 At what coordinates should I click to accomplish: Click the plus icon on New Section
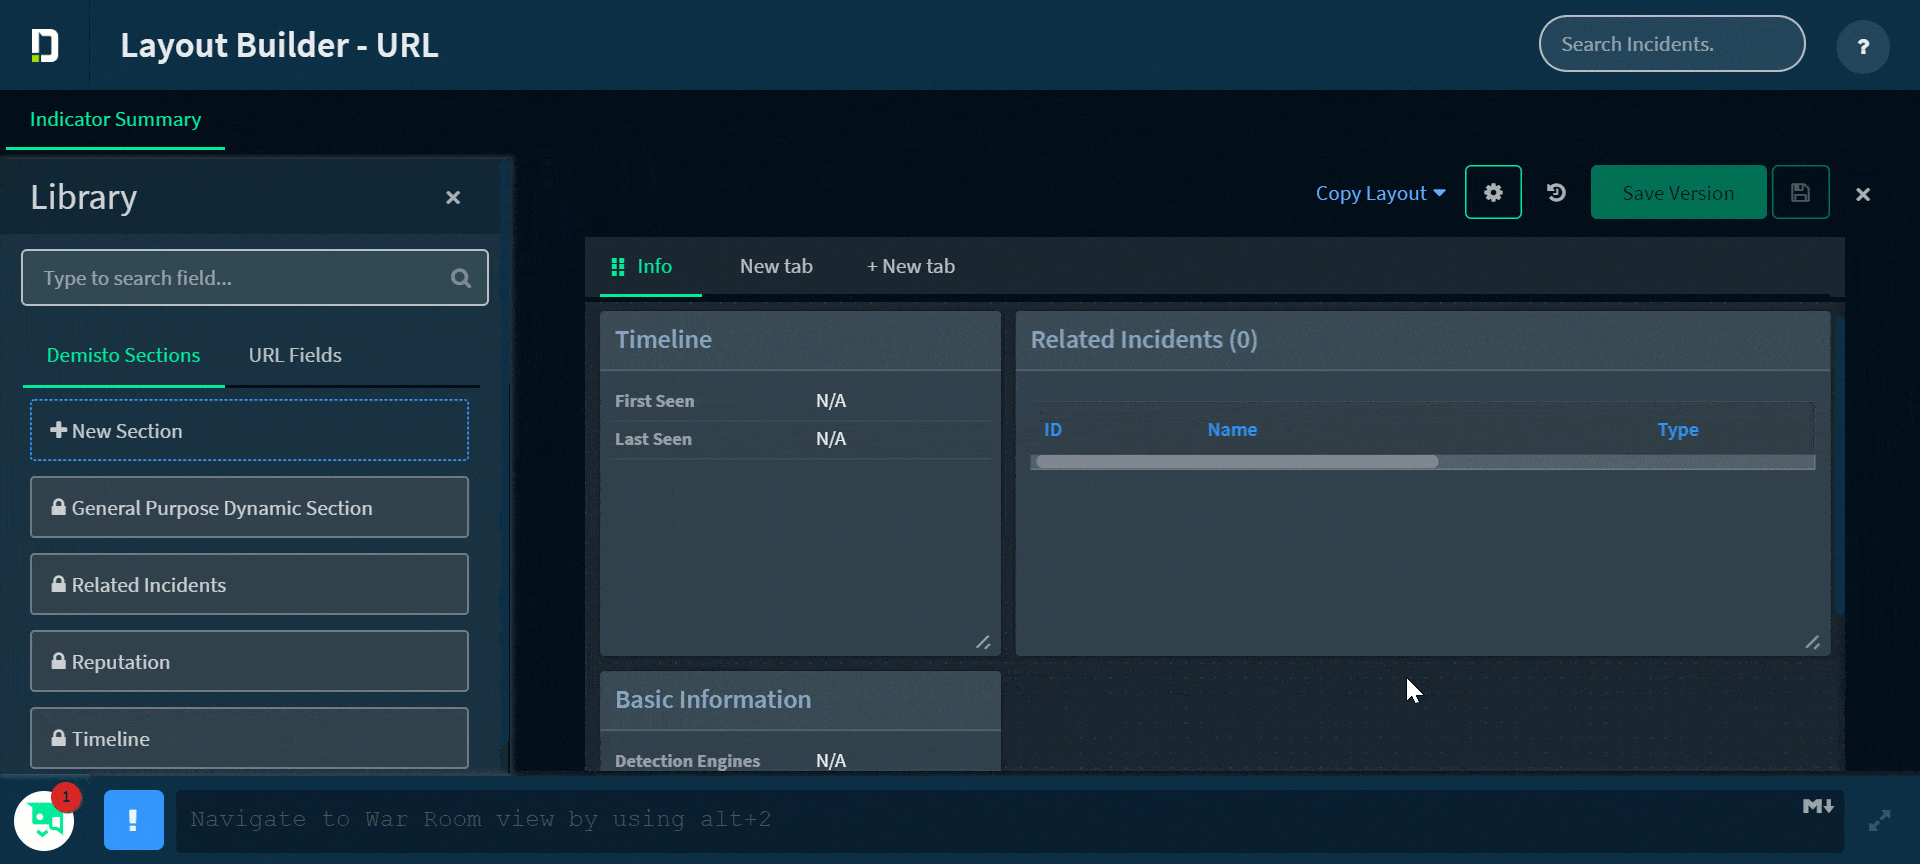tap(59, 430)
